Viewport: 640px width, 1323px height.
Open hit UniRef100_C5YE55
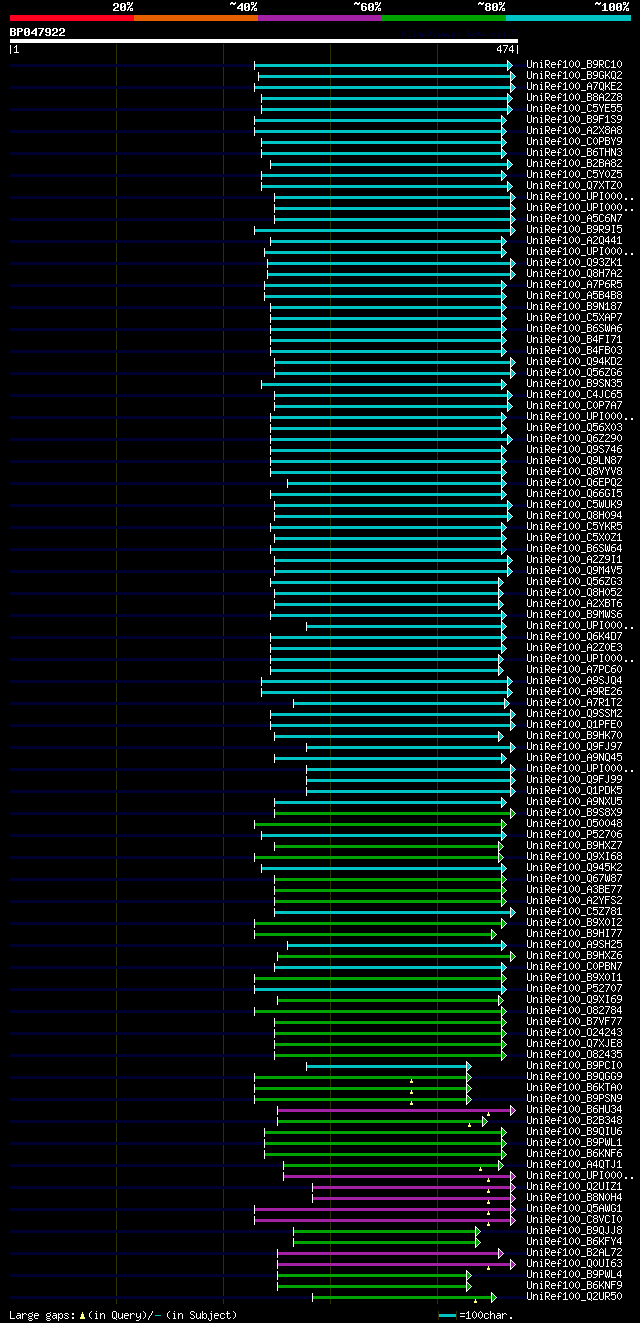click(x=574, y=109)
